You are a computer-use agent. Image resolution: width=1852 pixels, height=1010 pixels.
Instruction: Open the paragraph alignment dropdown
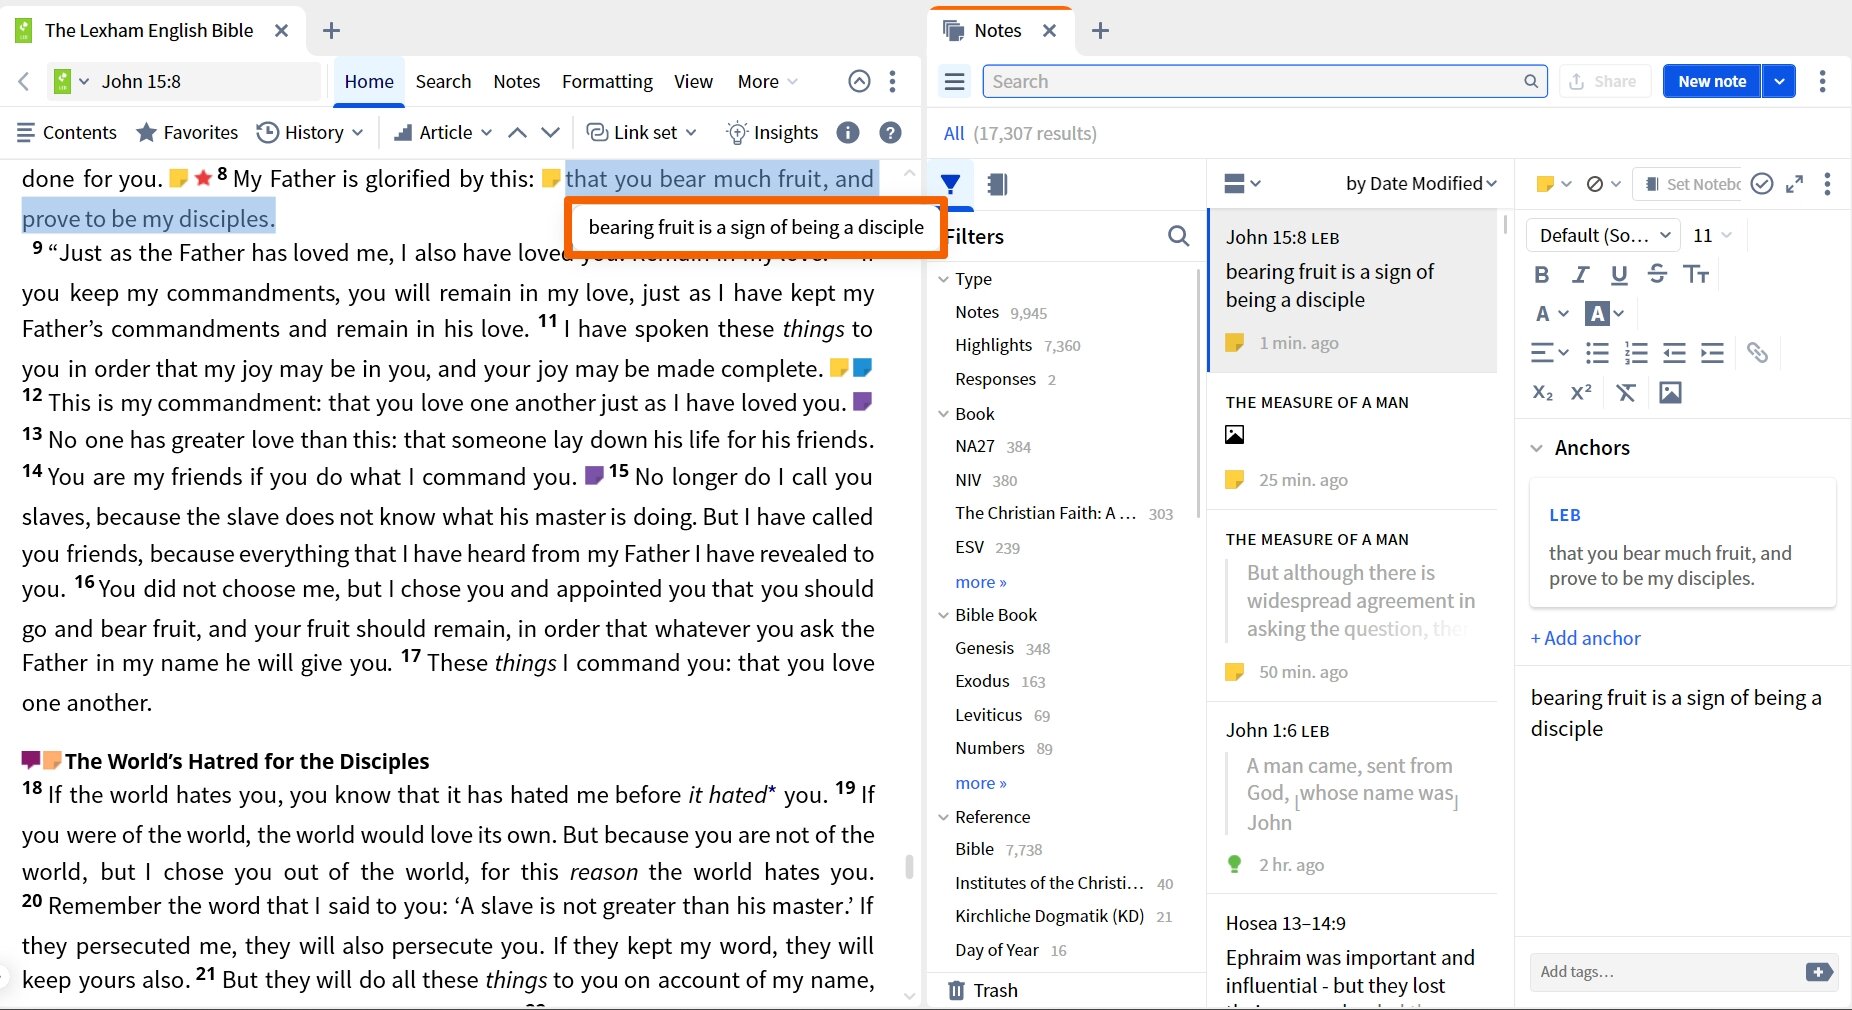coord(1550,352)
